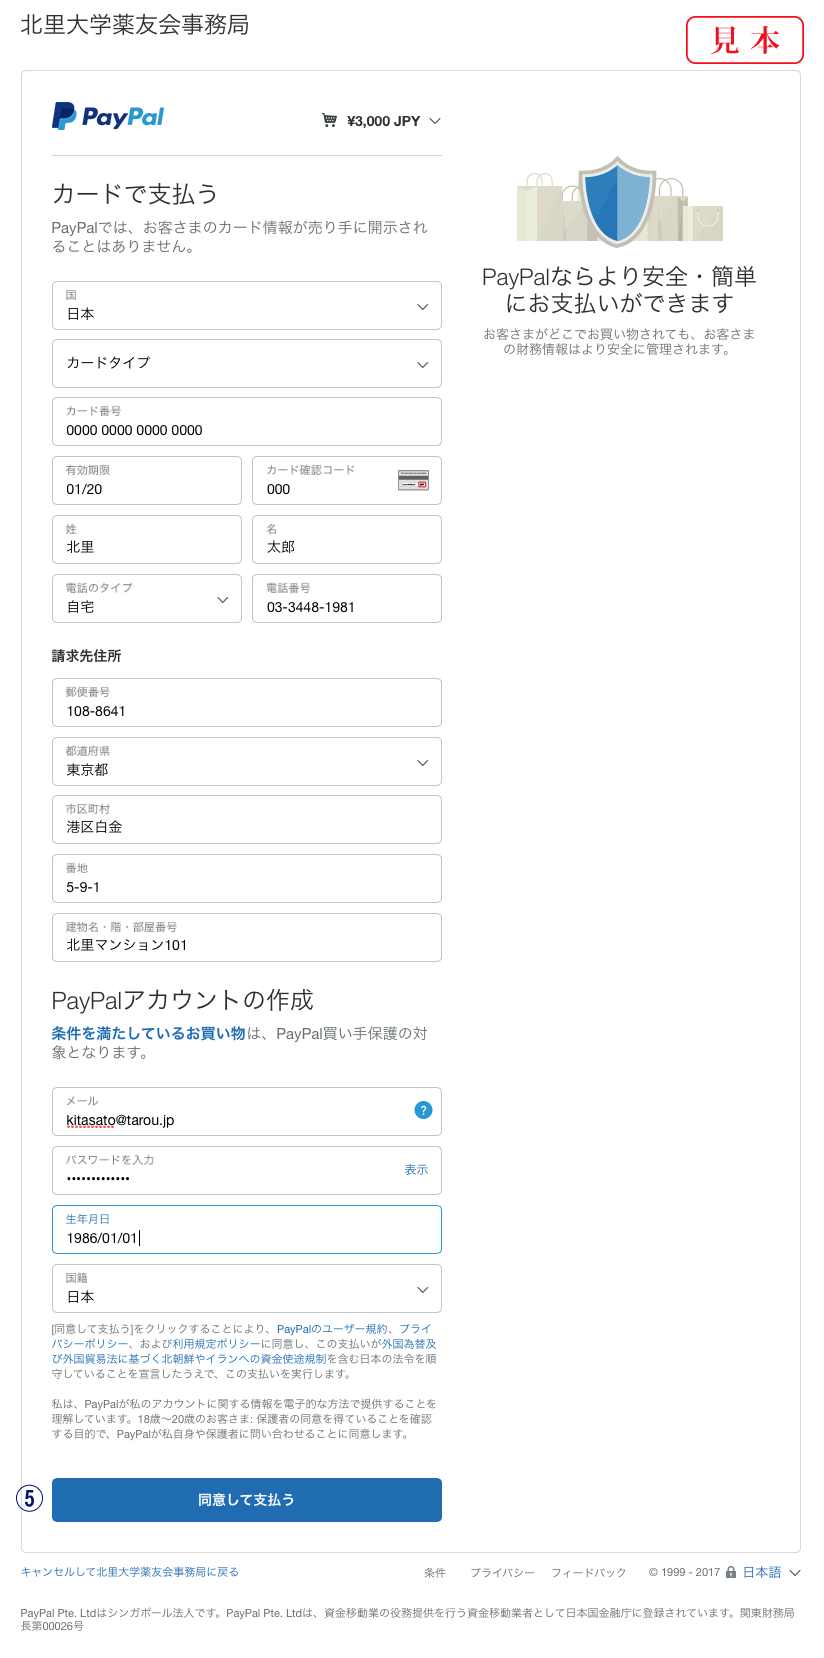This screenshot has height=1658, width=824.
Task: Open the フィードバック footer link
Action: [589, 1573]
